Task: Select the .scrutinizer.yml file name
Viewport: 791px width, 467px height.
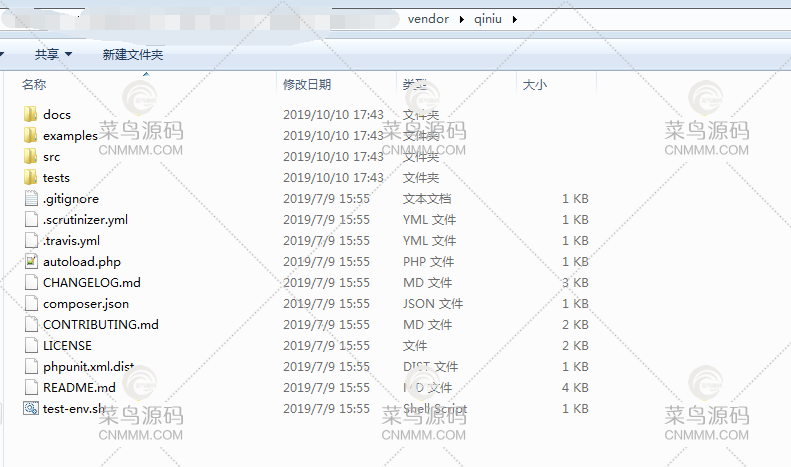Action: coord(85,220)
